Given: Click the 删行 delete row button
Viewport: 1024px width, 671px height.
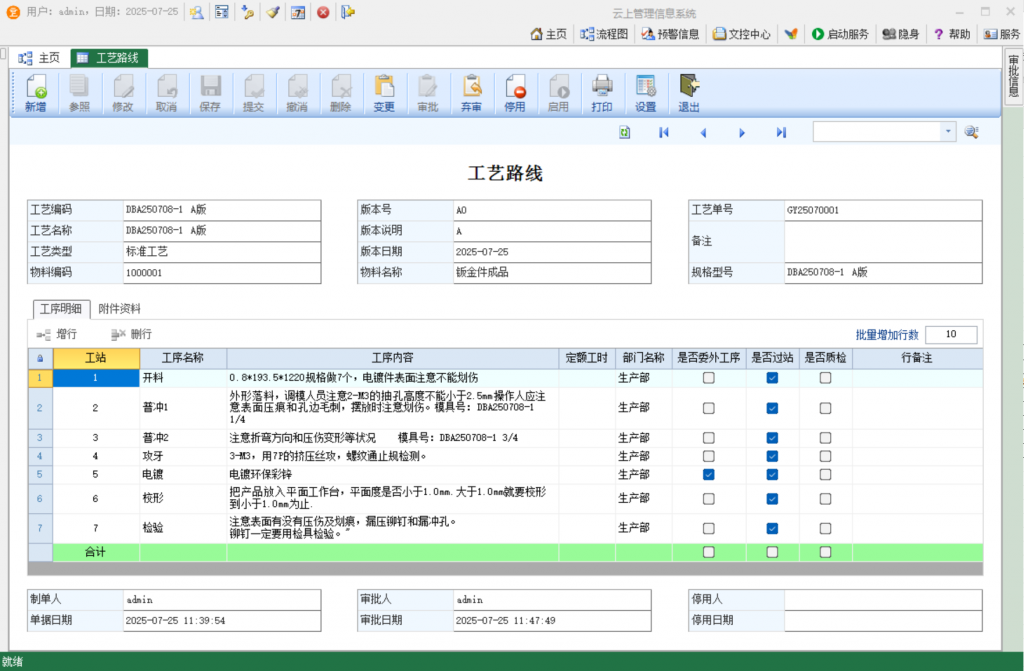Looking at the screenshot, I should pyautogui.click(x=132, y=335).
